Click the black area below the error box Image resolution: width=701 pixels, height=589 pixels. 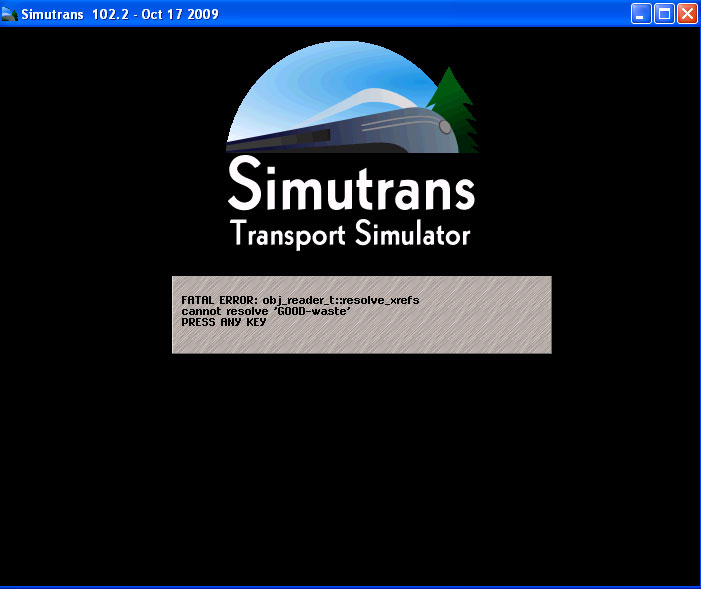point(350,460)
